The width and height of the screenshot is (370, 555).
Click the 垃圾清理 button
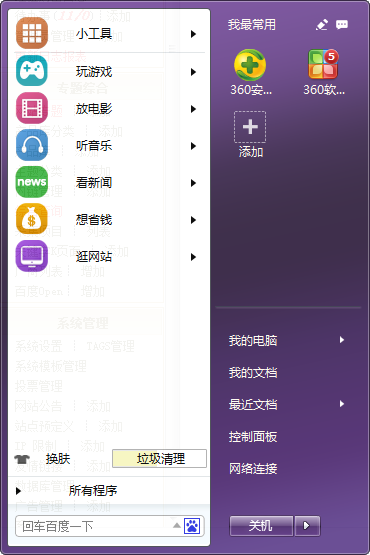159,459
